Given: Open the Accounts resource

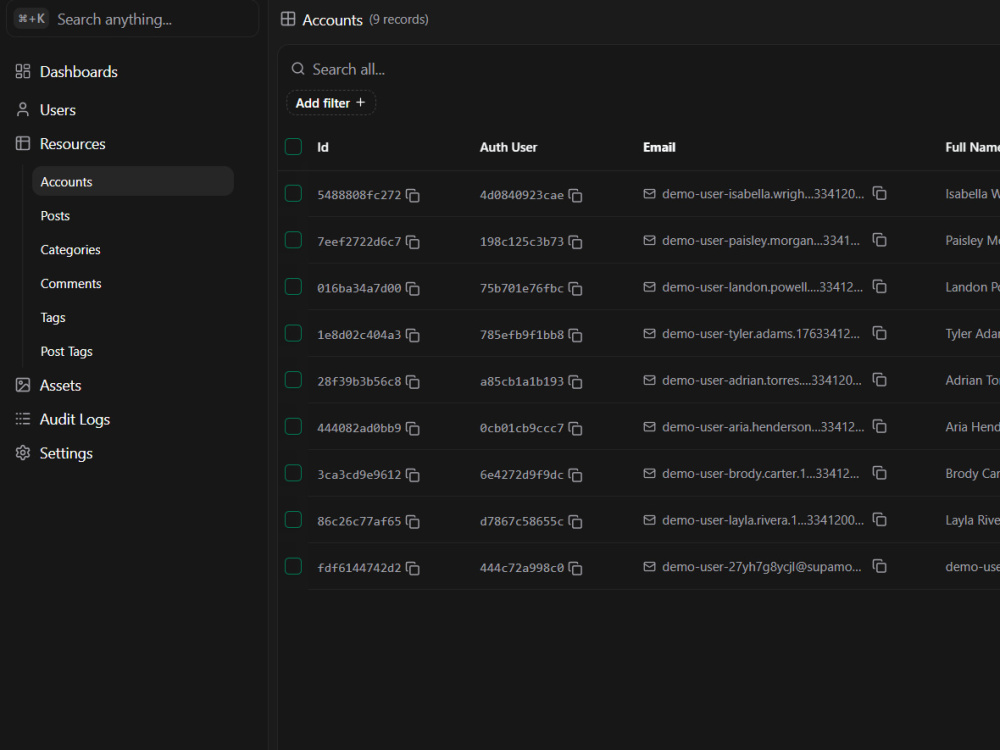Looking at the screenshot, I should (x=133, y=182).
